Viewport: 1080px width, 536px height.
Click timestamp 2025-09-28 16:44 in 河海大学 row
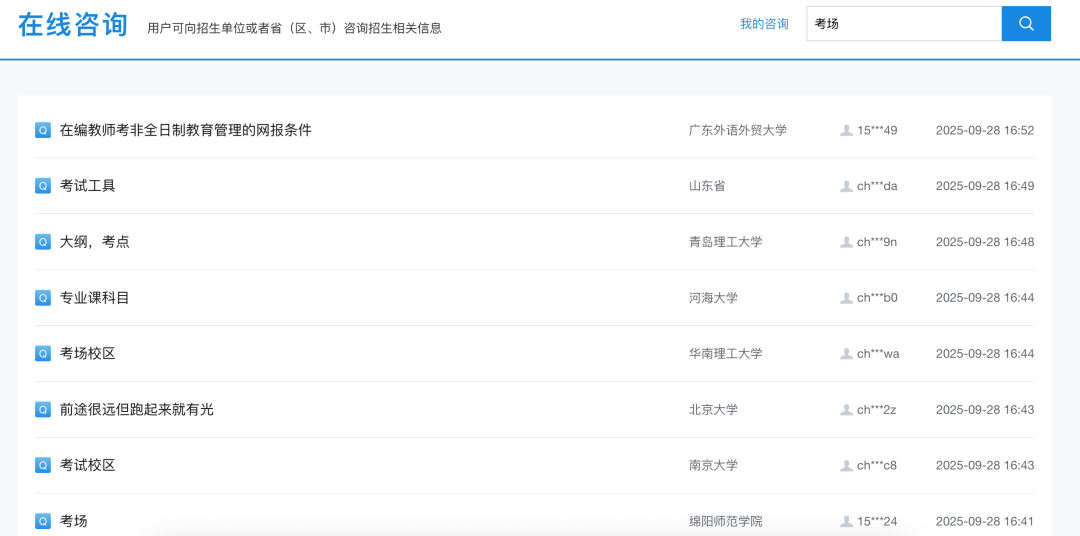coord(985,298)
